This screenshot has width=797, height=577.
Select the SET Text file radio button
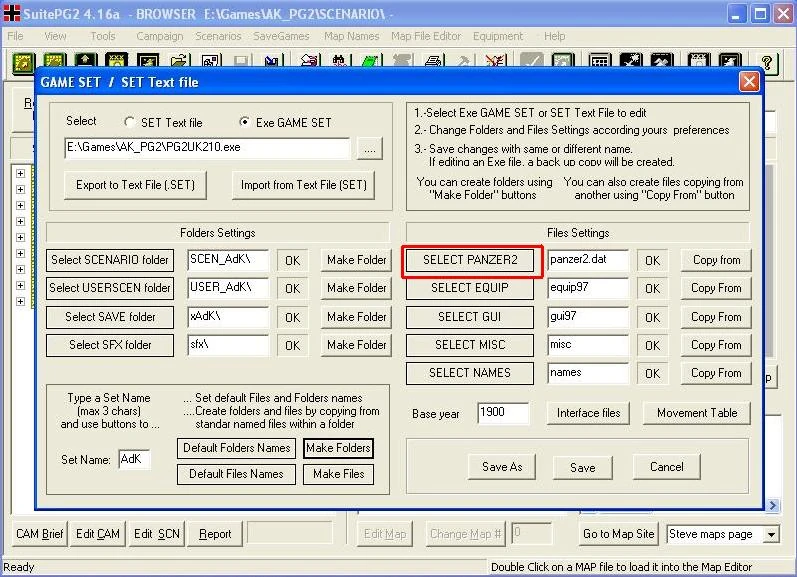coord(130,122)
